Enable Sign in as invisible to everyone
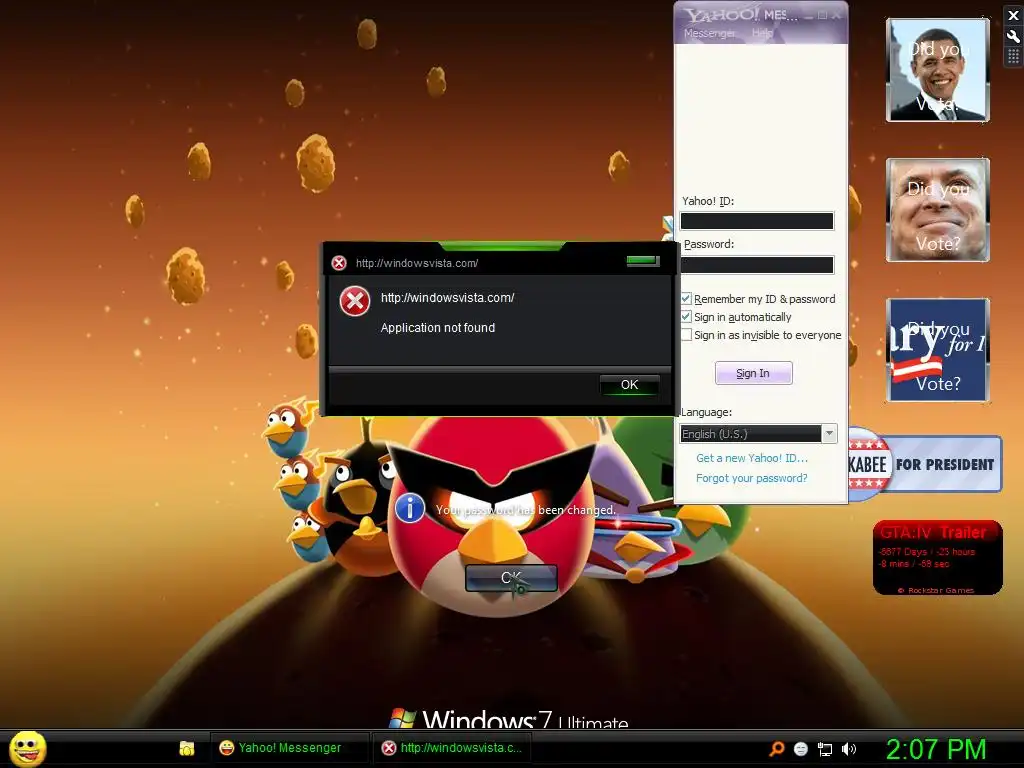1024x768 pixels. [686, 335]
